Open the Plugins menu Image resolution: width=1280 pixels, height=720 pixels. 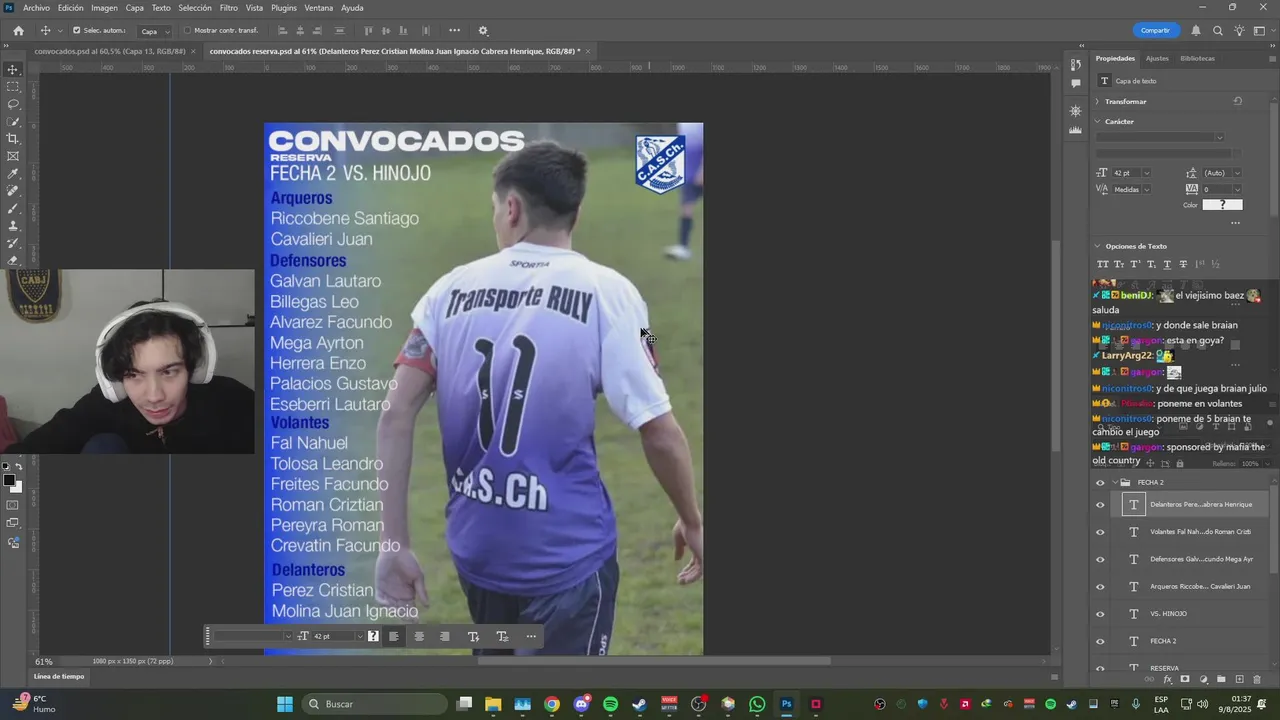[284, 8]
